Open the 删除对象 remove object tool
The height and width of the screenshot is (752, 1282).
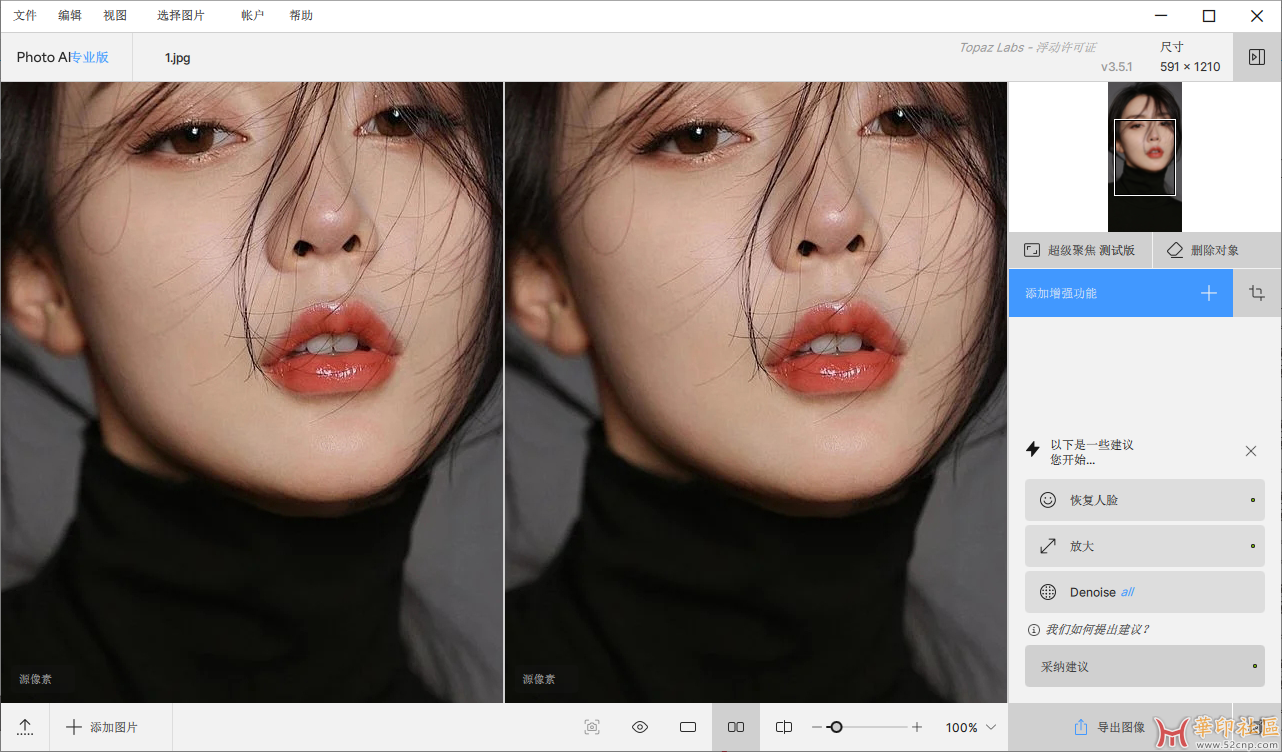click(1203, 250)
